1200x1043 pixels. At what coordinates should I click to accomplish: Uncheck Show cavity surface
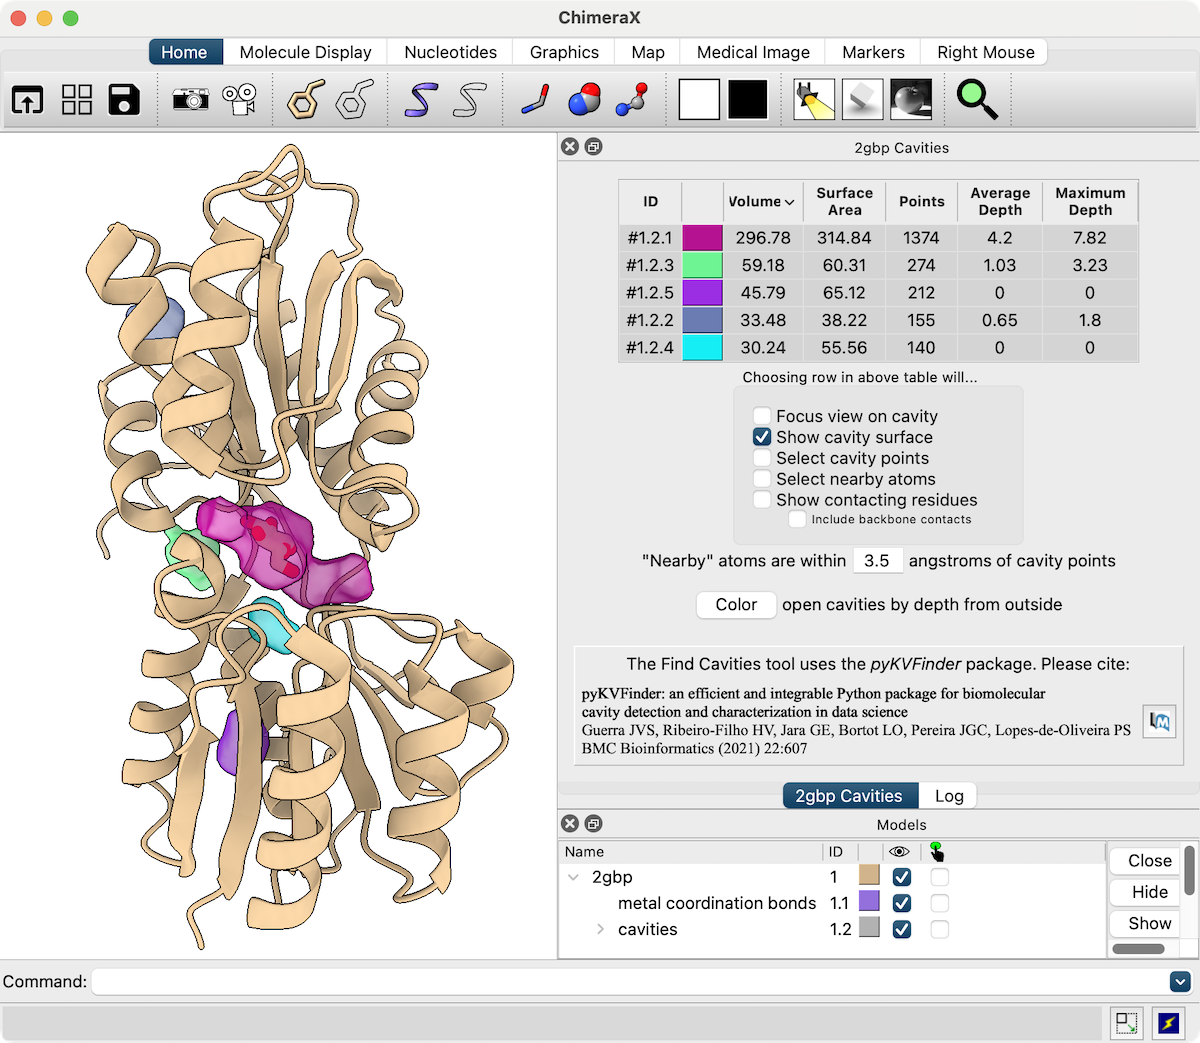[x=762, y=437]
